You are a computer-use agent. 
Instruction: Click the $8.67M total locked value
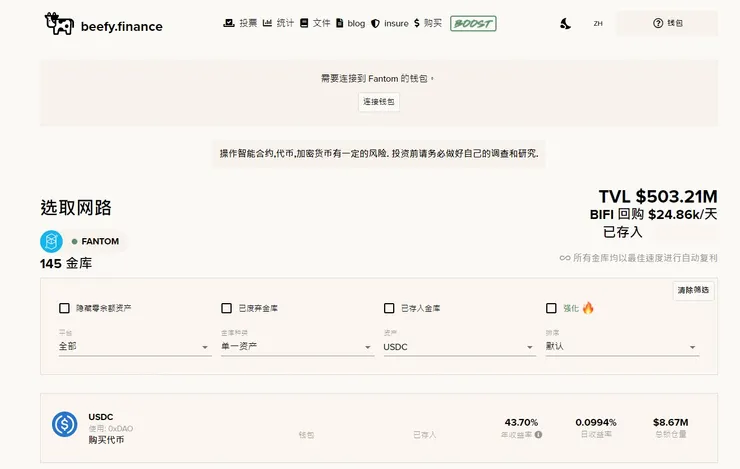pyautogui.click(x=671, y=422)
